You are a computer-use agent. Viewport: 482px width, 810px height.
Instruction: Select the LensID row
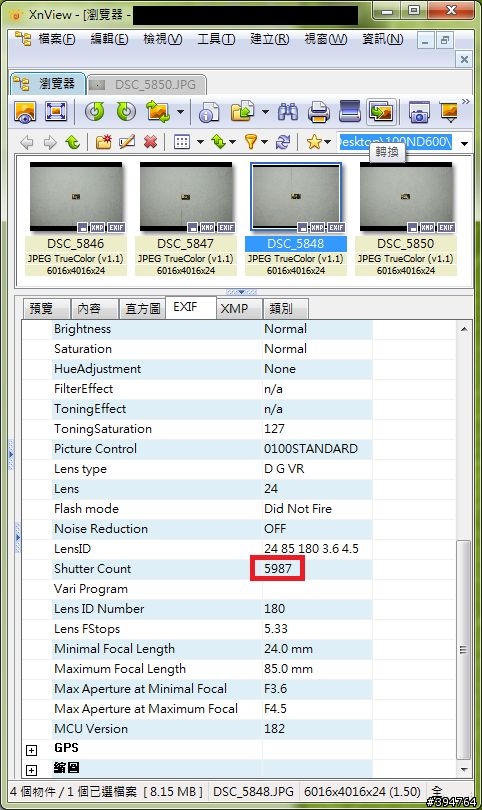tap(212, 549)
